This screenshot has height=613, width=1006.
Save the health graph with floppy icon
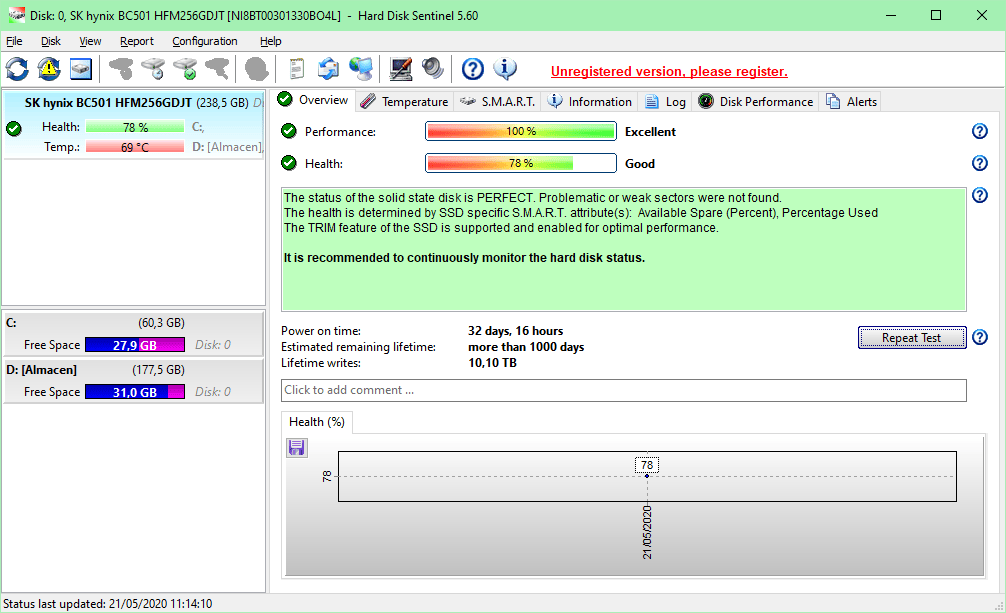296,447
